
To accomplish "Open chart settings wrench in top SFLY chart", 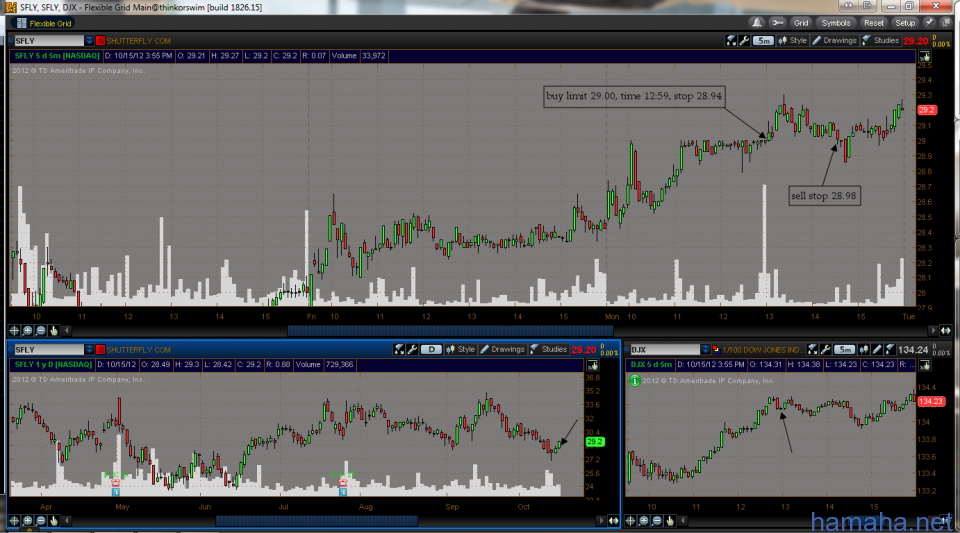I will coord(746,40).
